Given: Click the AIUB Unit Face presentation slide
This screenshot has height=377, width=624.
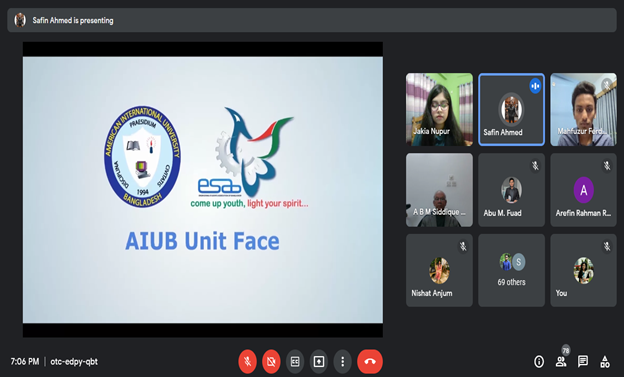Looking at the screenshot, I should tap(203, 189).
